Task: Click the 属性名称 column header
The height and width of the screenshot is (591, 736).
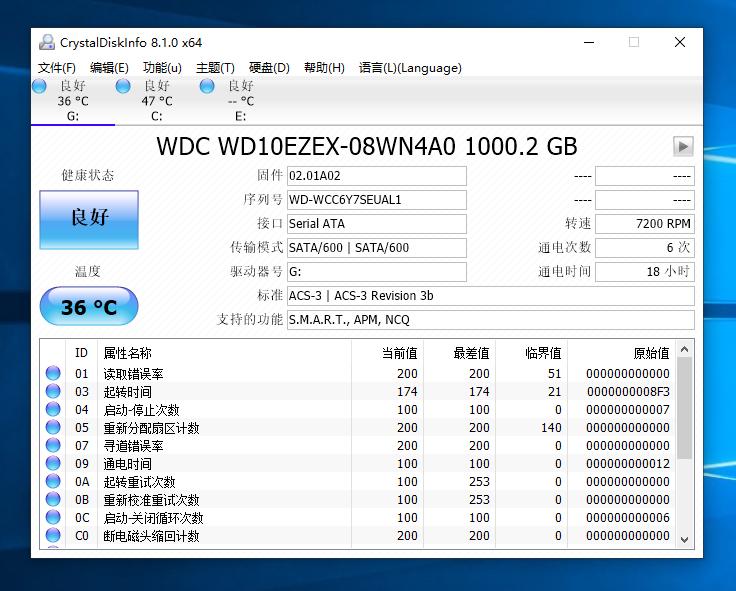Action: (224, 353)
